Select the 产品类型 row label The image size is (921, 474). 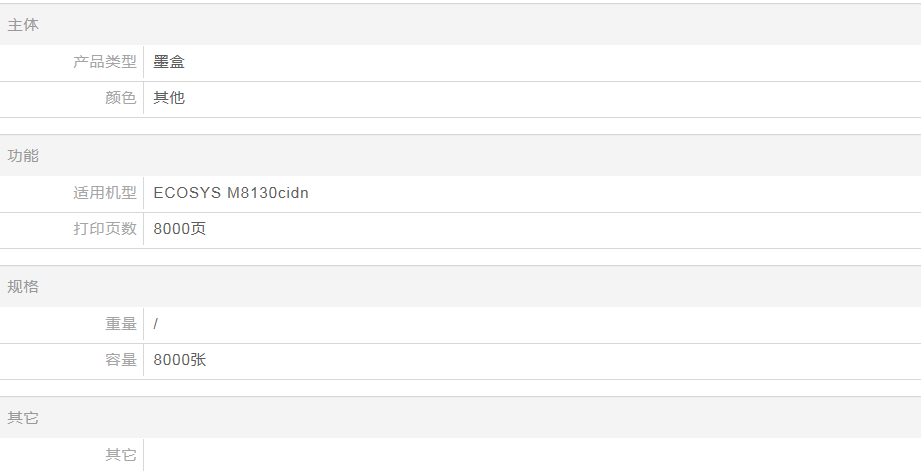click(x=105, y=62)
